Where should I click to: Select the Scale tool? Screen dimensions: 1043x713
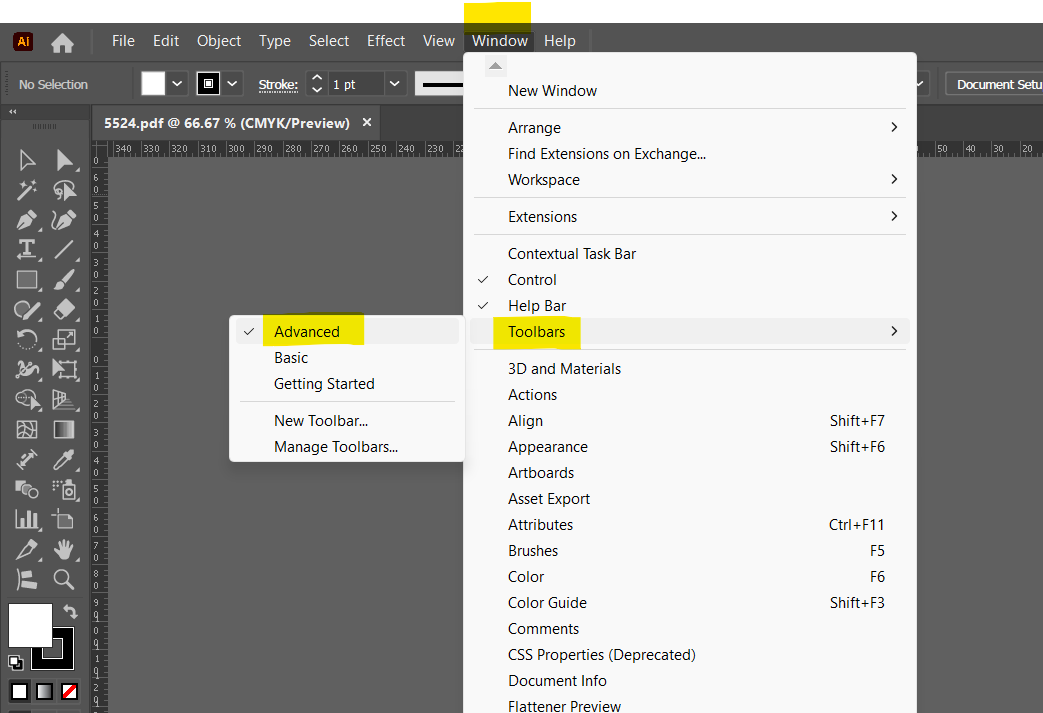point(65,340)
